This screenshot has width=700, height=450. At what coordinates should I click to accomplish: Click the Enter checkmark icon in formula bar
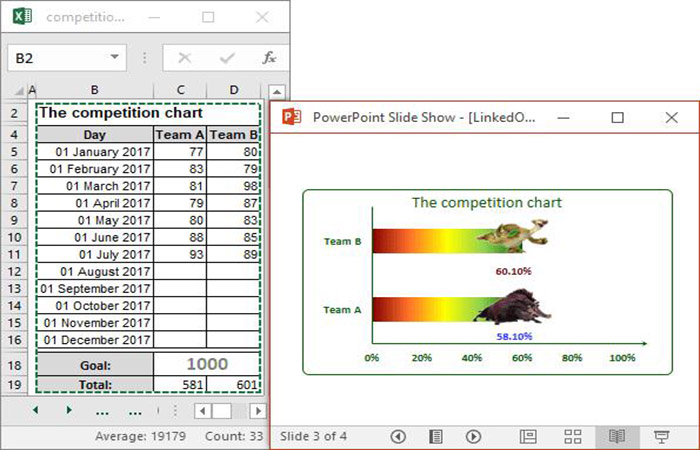coord(227,58)
